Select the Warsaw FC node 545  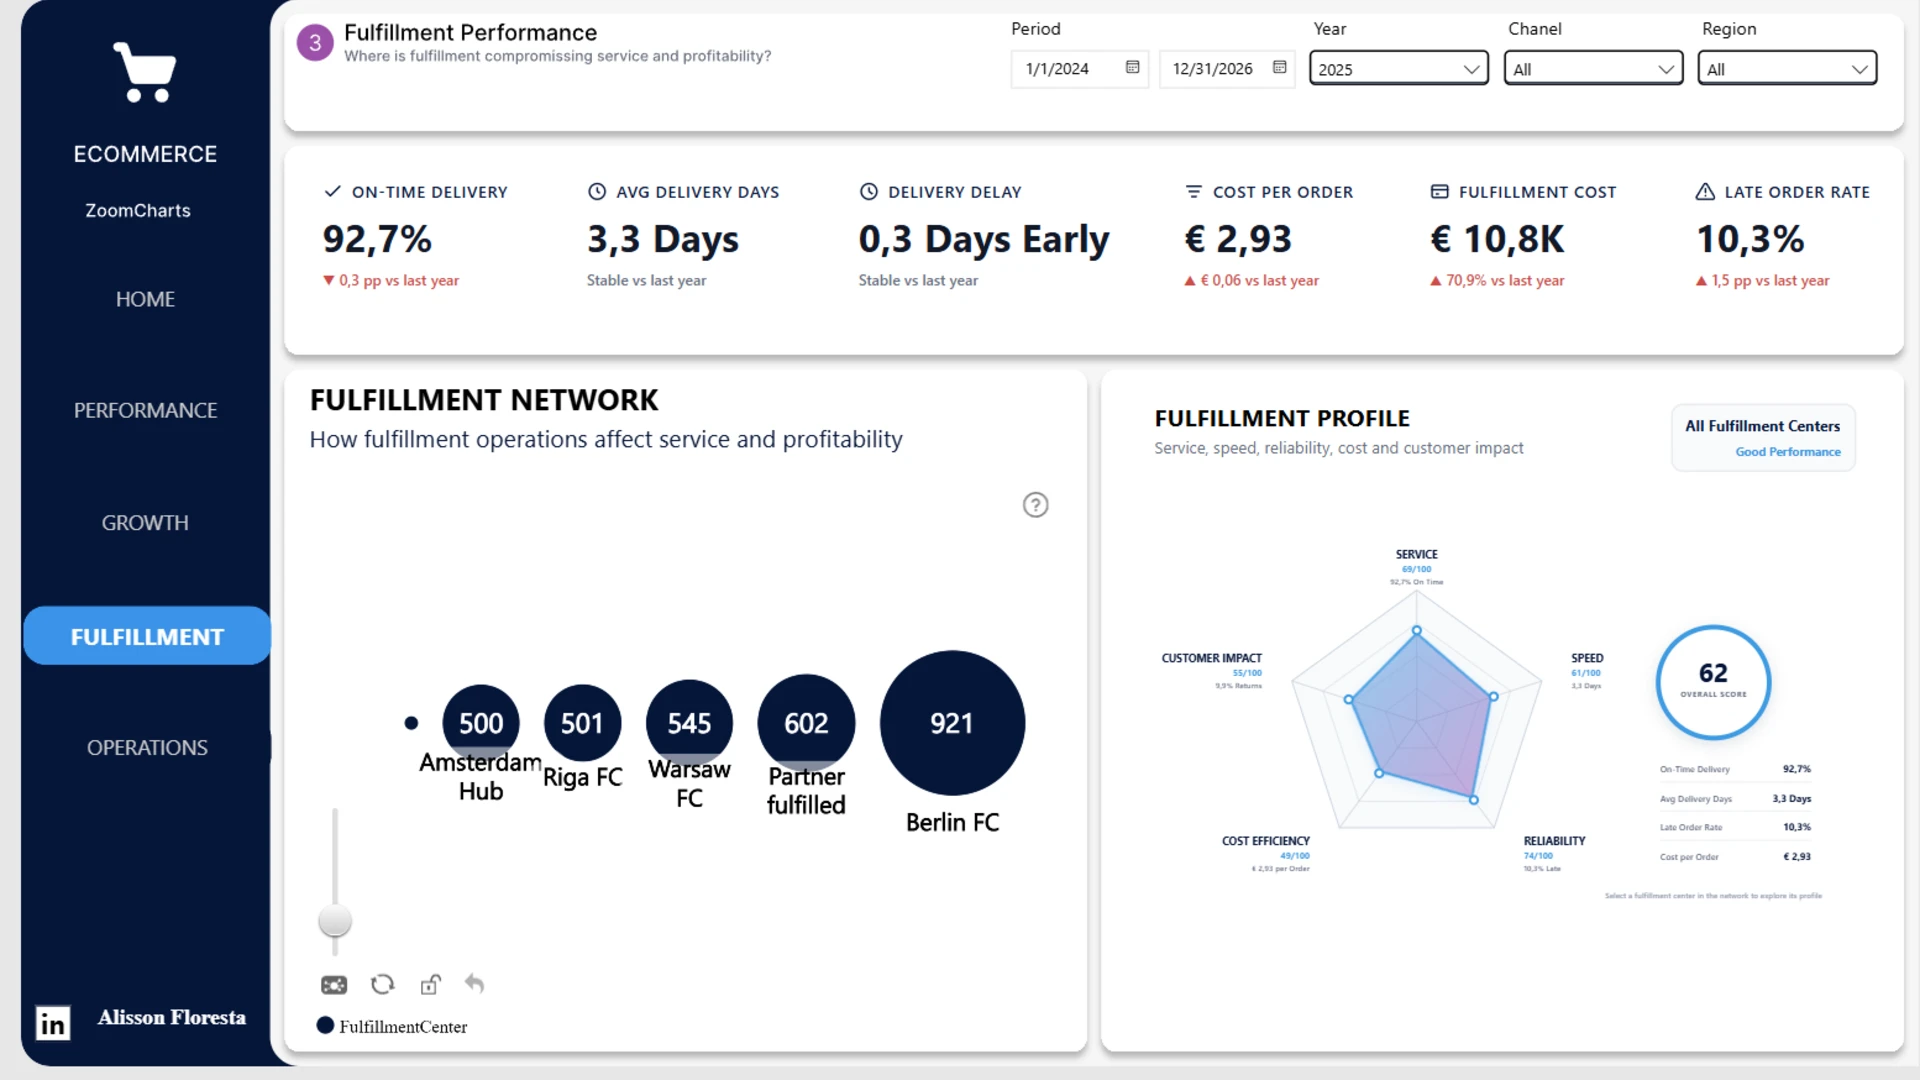[x=689, y=723]
